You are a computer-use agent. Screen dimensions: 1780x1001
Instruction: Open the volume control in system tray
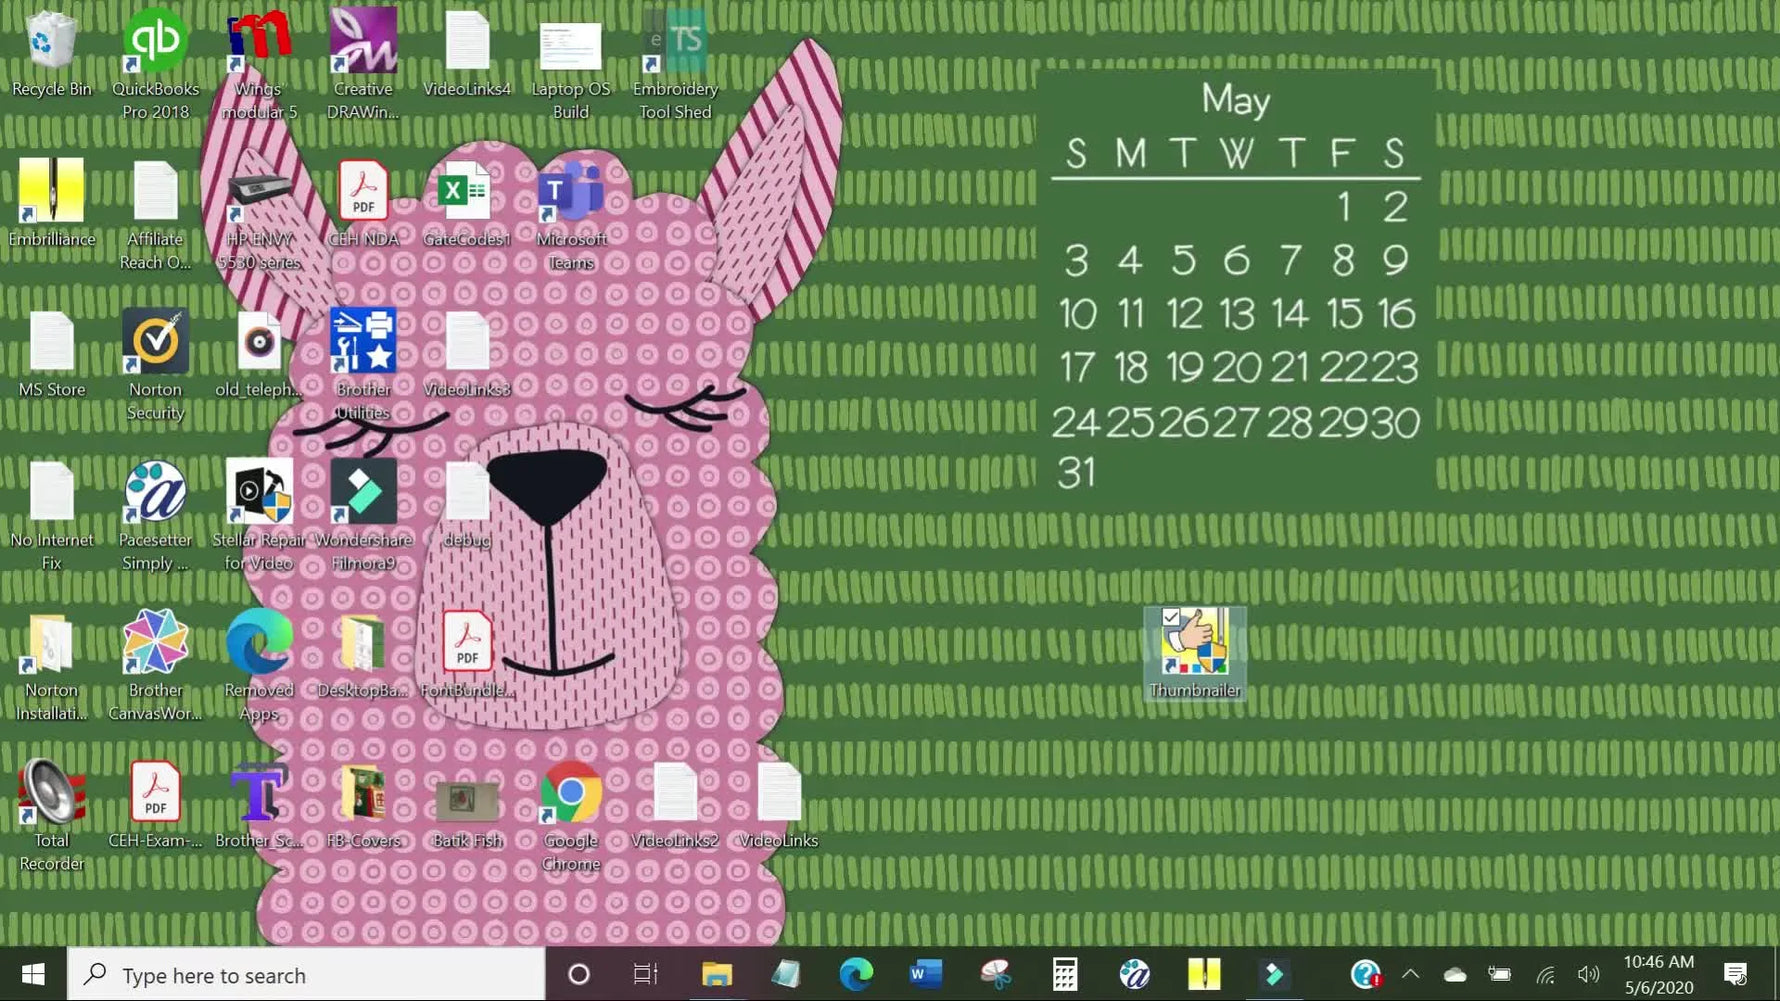[1587, 974]
